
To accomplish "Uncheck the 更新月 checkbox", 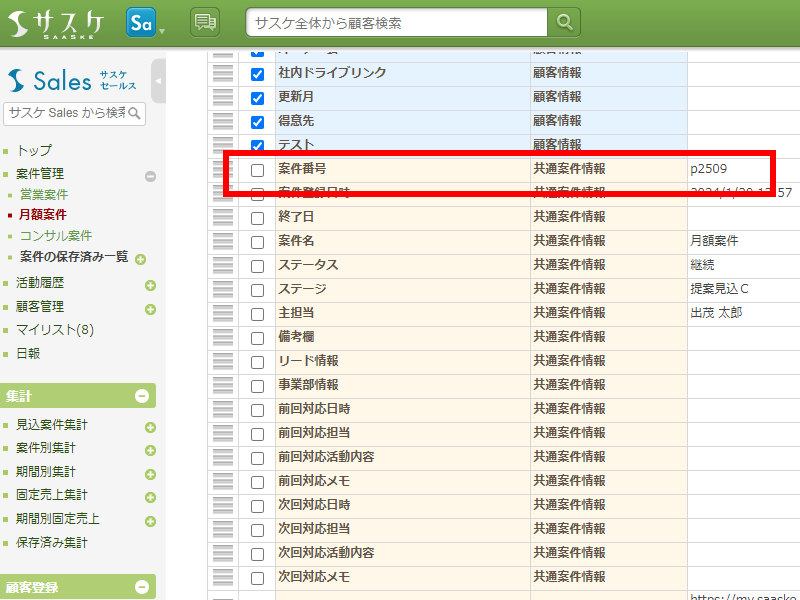I will 257,98.
